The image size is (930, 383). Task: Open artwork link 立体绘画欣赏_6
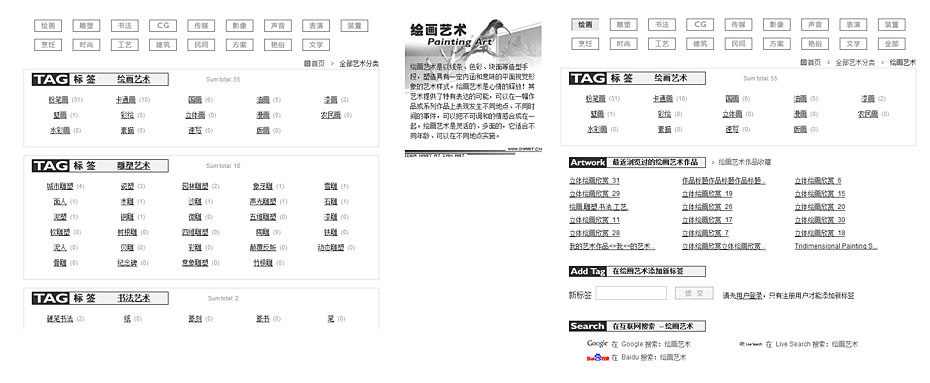(x=818, y=181)
